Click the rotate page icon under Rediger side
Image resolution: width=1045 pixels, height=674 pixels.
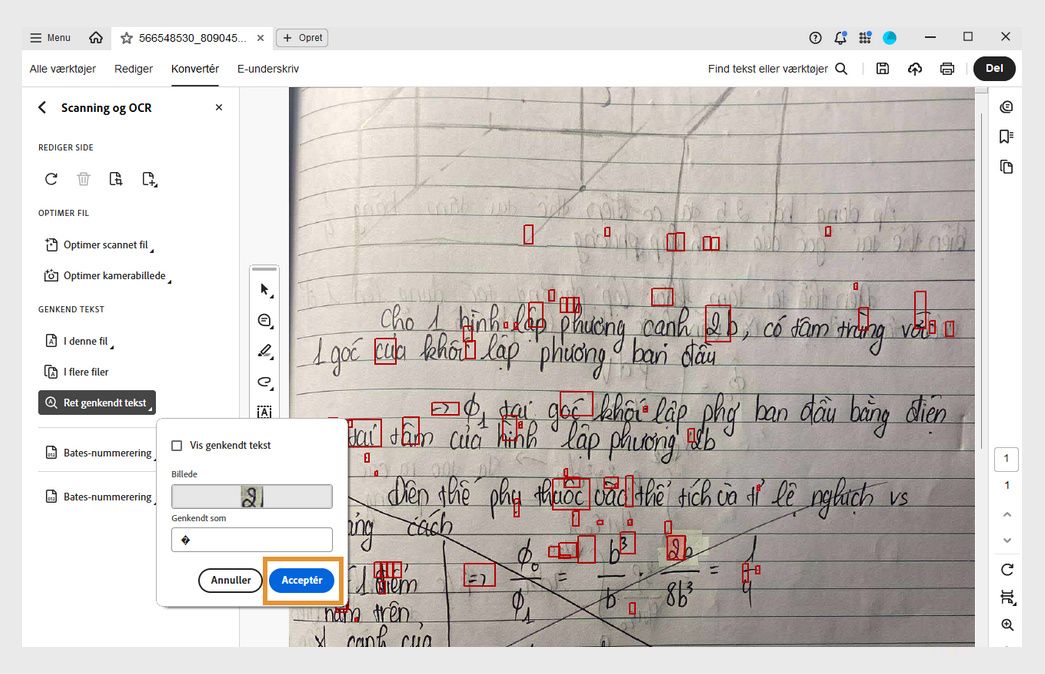click(51, 179)
